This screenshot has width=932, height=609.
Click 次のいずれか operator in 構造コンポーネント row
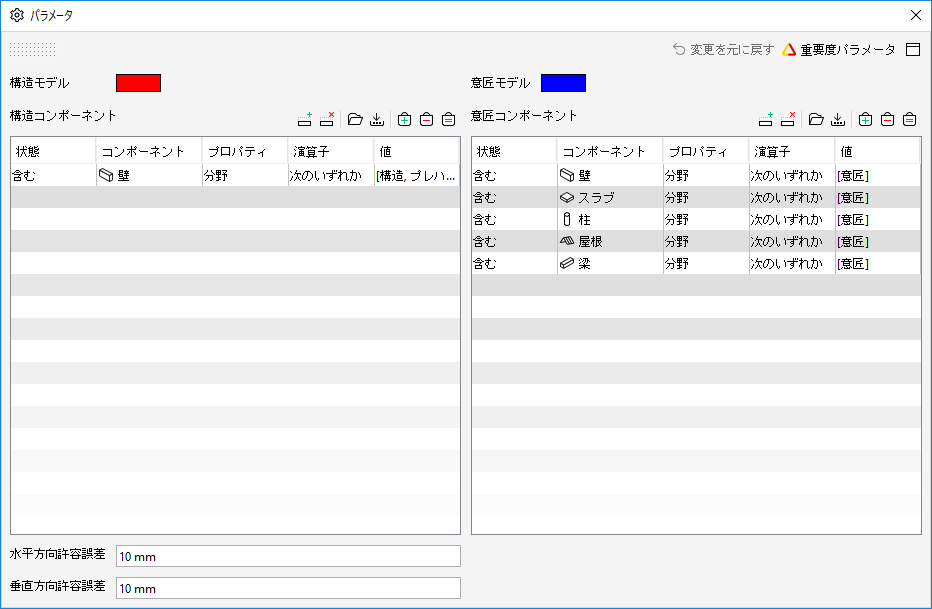pyautogui.click(x=331, y=175)
